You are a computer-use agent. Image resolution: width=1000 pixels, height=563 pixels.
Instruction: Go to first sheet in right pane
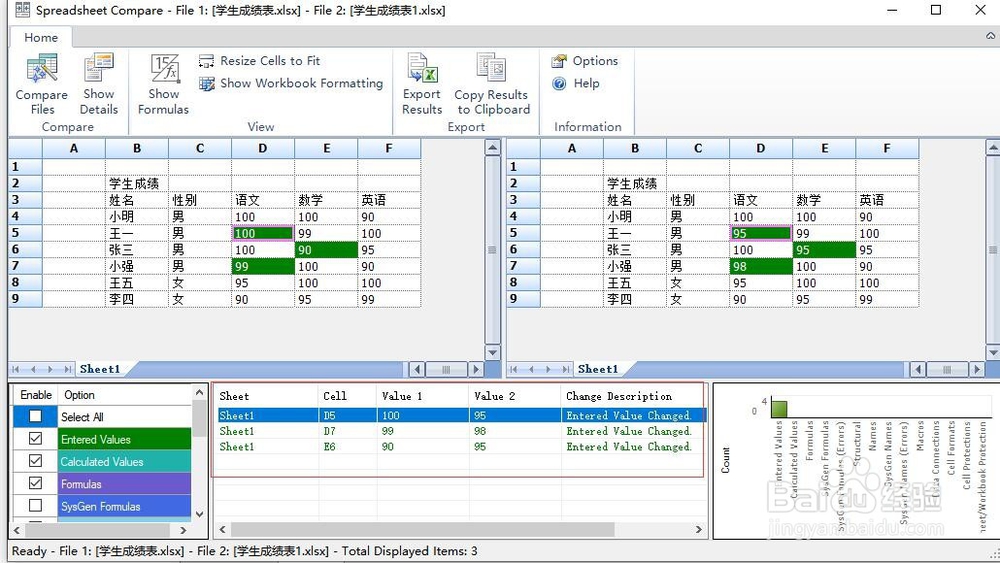(514, 369)
